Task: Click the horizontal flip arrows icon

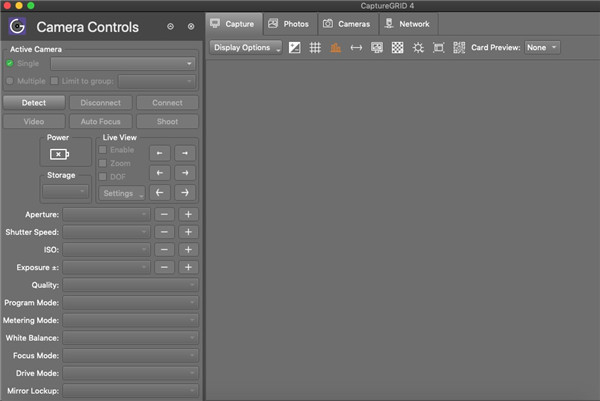Action: pos(356,47)
